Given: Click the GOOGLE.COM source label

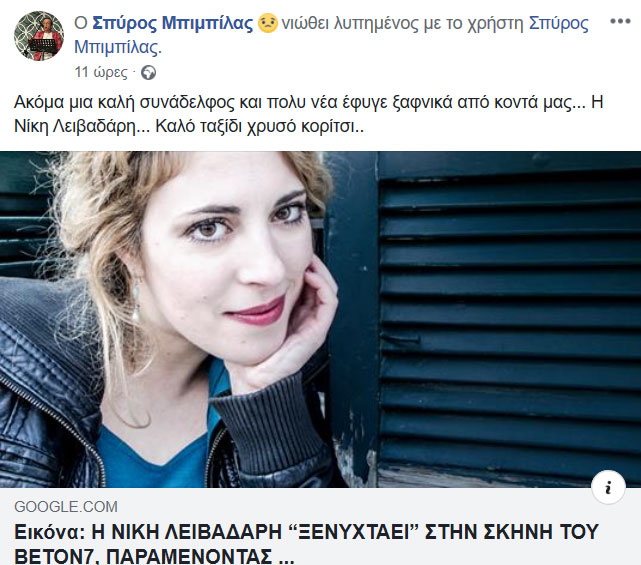Looking at the screenshot, I should click(x=66, y=507).
